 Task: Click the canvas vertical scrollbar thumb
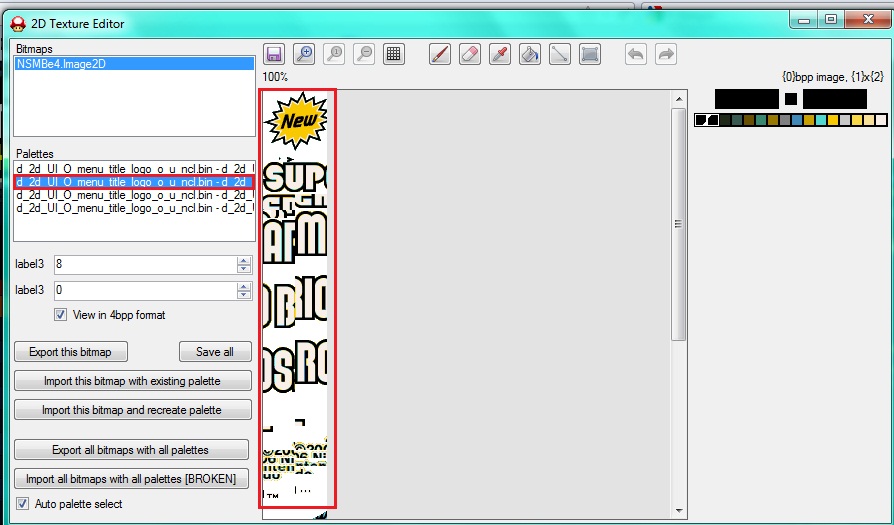[678, 224]
